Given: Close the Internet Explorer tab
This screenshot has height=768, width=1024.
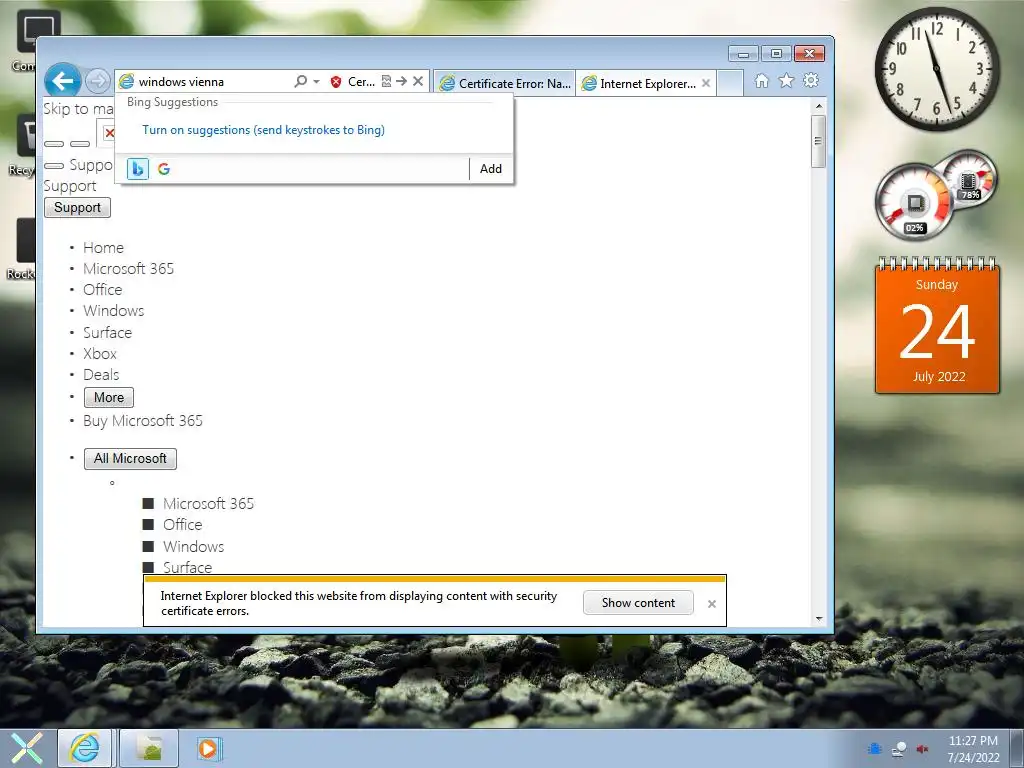Looking at the screenshot, I should click(x=706, y=84).
